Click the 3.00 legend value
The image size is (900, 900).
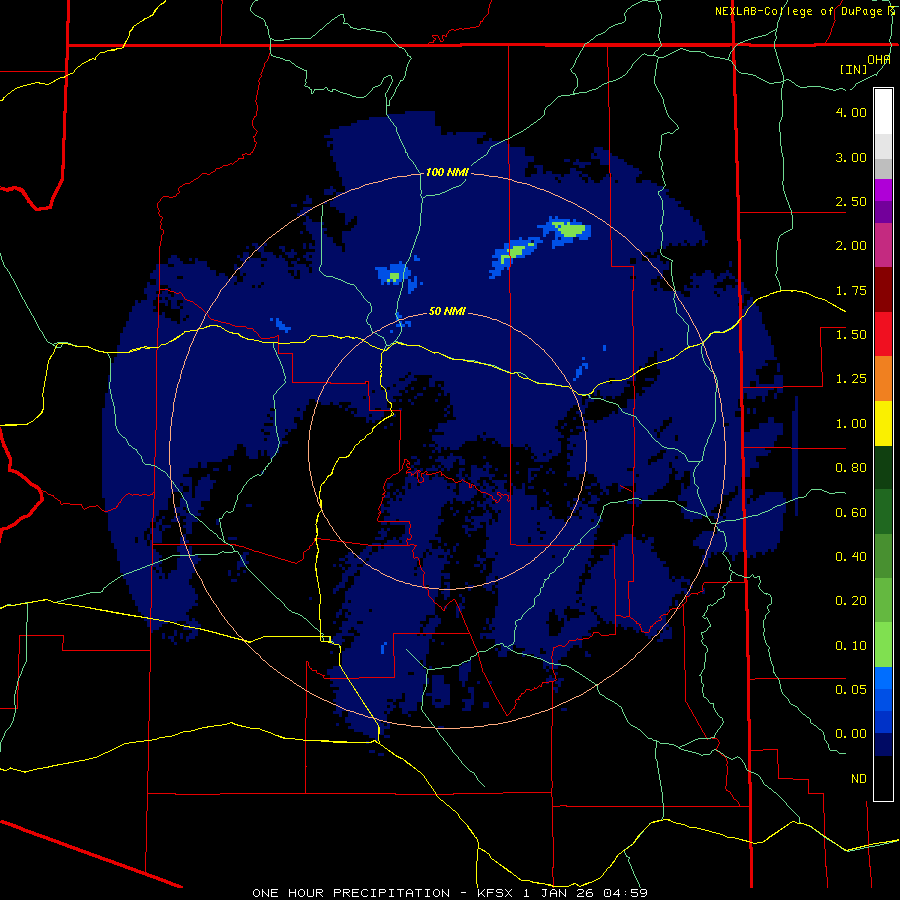point(851,157)
